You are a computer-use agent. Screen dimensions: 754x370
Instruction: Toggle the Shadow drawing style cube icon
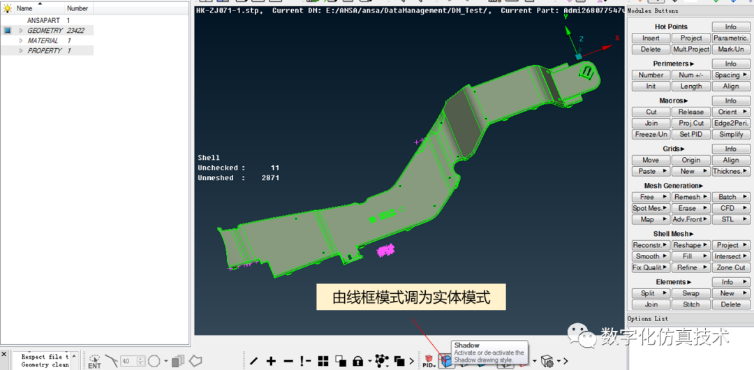(x=447, y=361)
